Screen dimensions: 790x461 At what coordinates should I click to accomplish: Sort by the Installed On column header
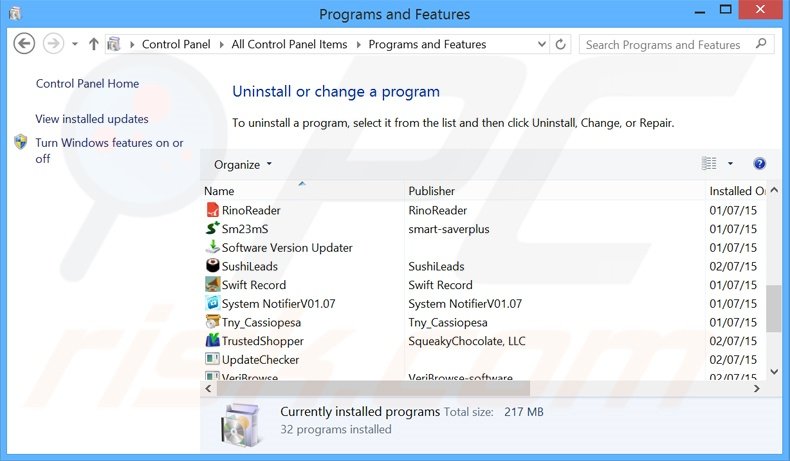(x=737, y=191)
